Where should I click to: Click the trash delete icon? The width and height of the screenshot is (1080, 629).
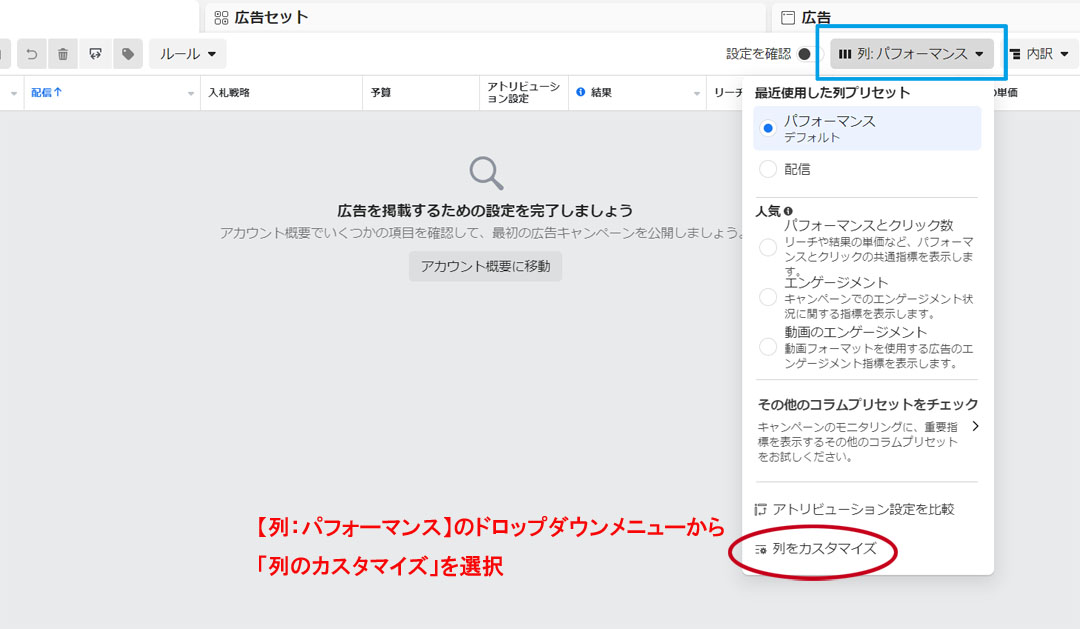click(63, 54)
